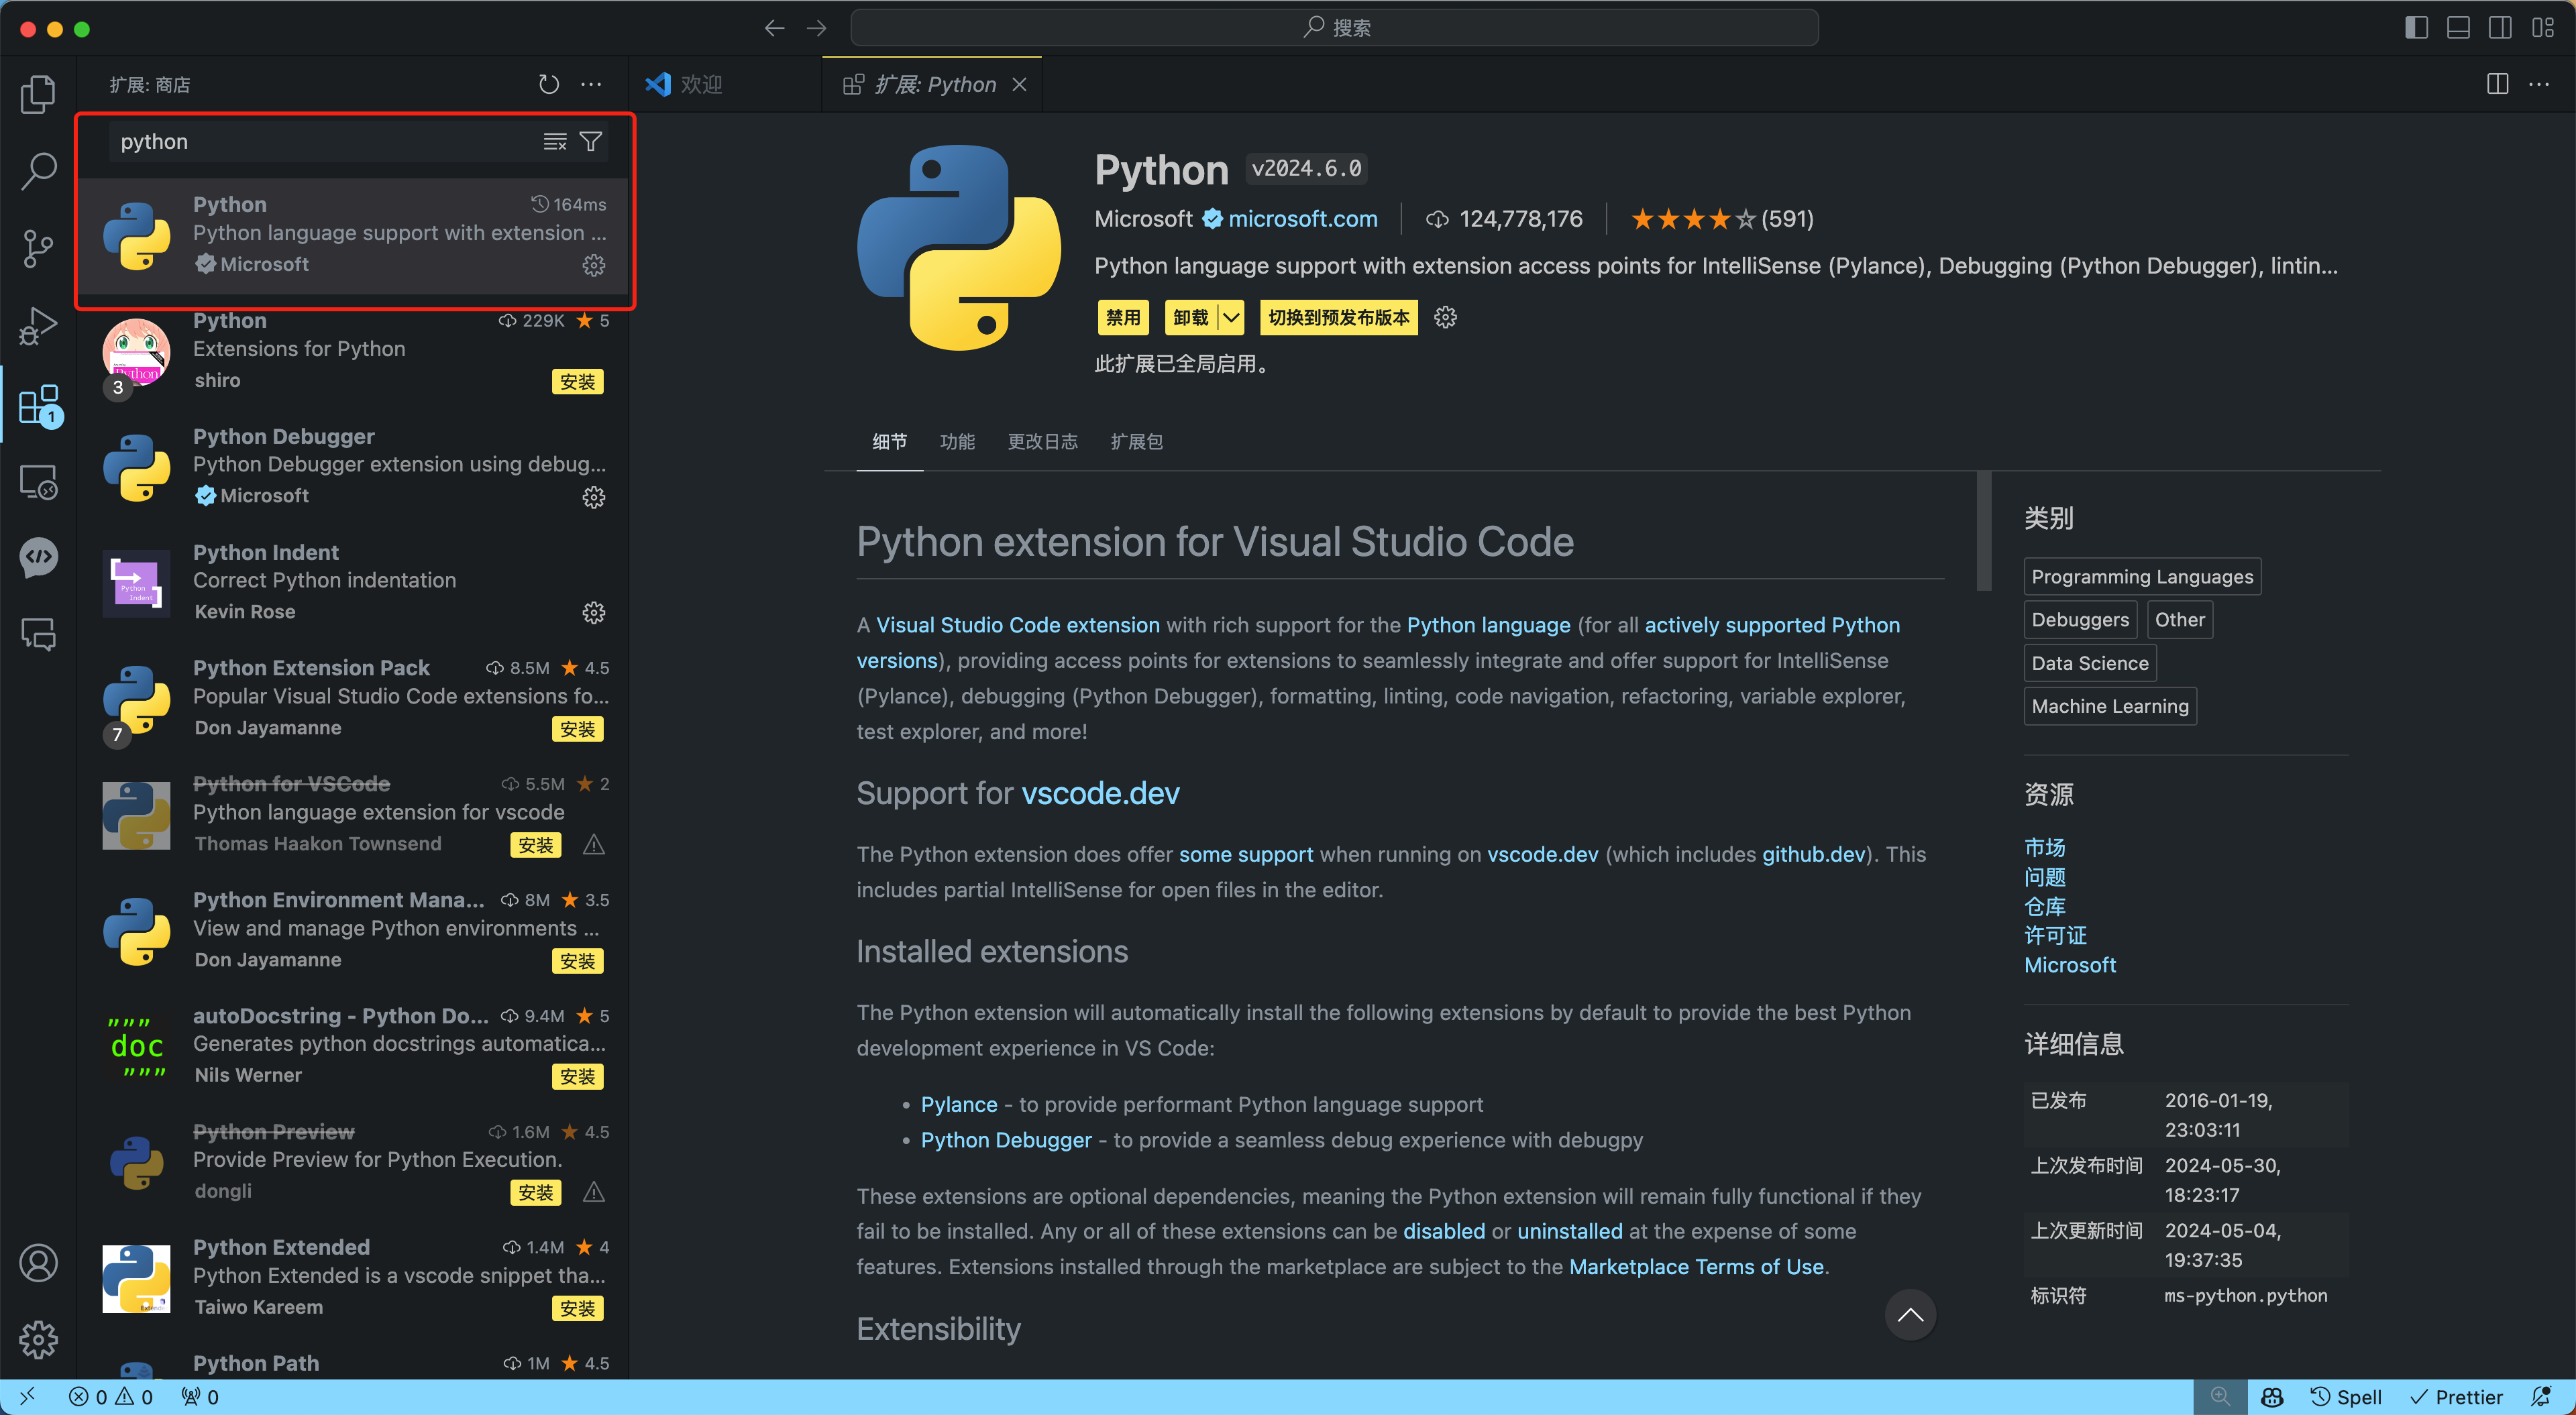This screenshot has width=2576, height=1415.
Task: Open the Explorer view in activity bar
Action: pyautogui.click(x=38, y=94)
